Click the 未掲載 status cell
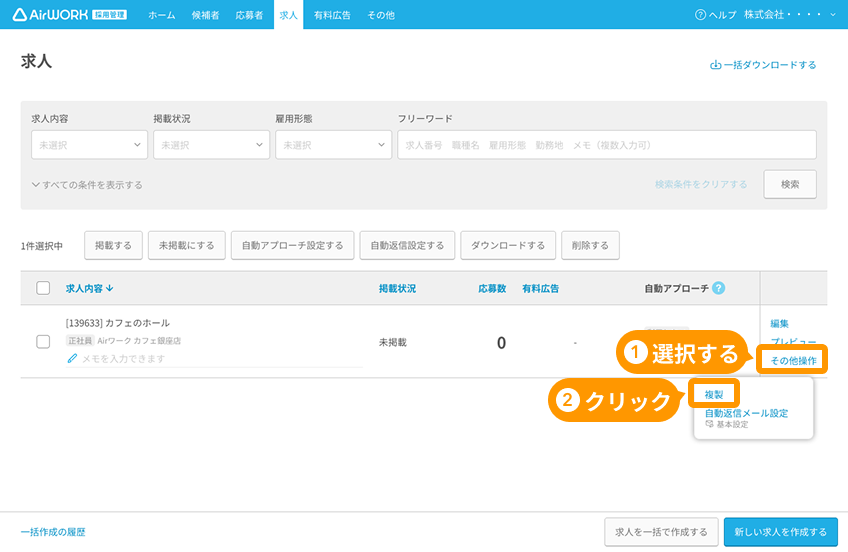 [x=393, y=342]
